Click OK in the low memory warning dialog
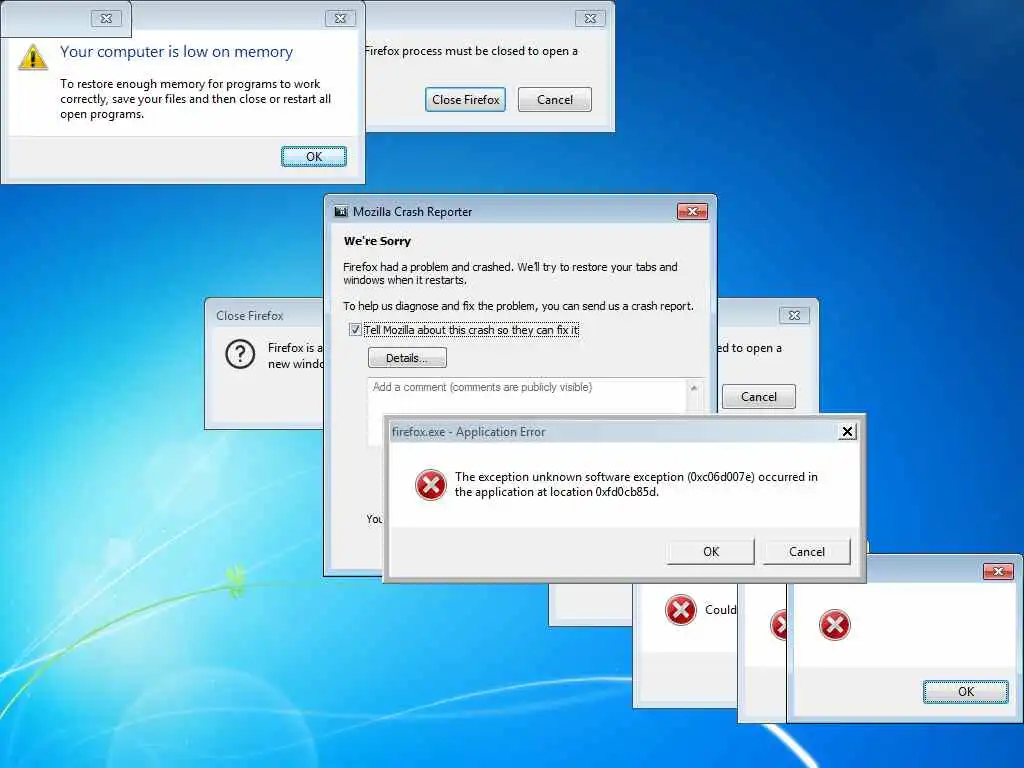 point(314,157)
